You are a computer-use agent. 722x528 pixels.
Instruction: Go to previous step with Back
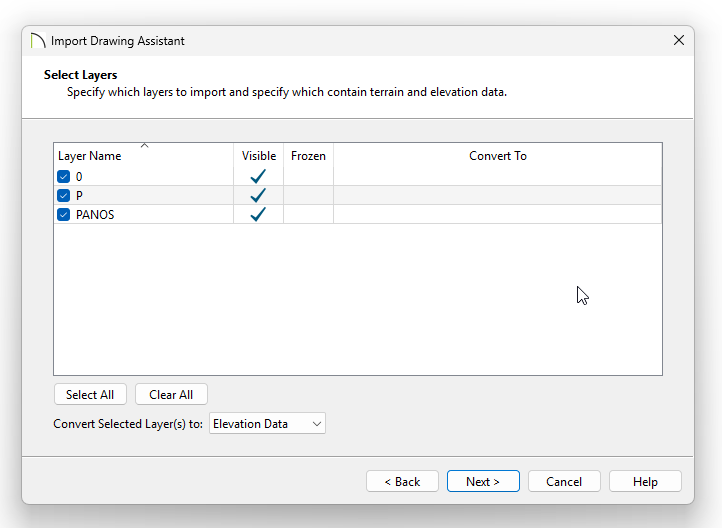coord(402,481)
